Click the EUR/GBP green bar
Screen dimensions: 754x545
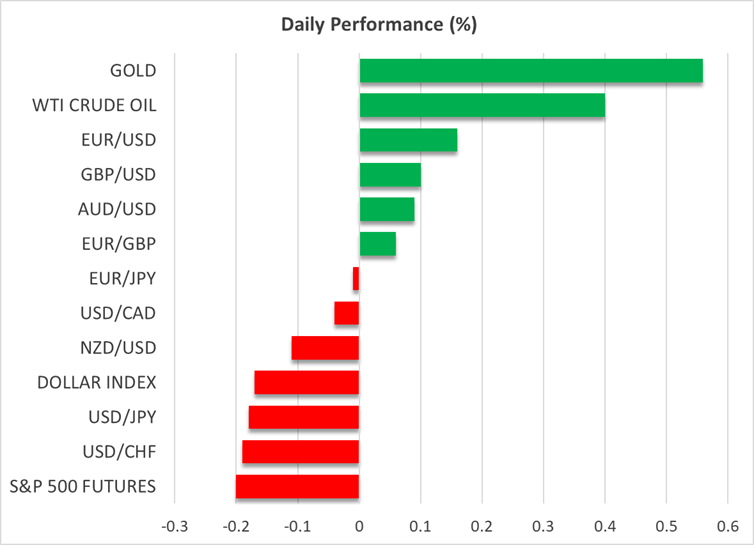click(377, 244)
